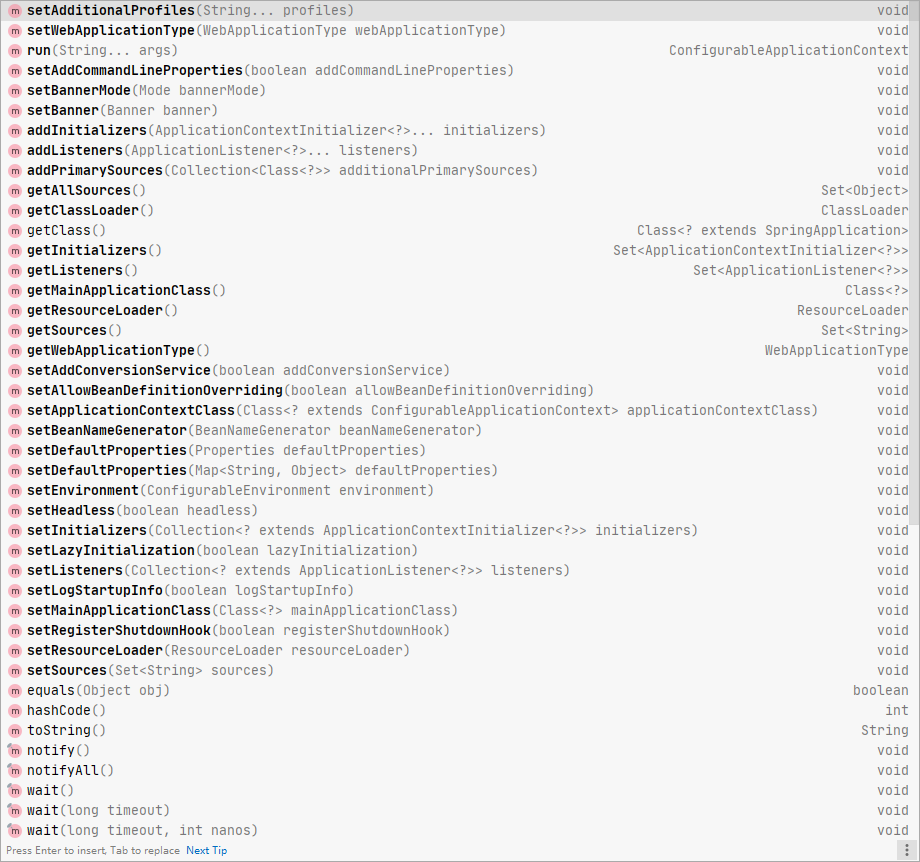Image resolution: width=920 pixels, height=862 pixels.
Task: Click the method icon beside setAdditionalProfiles
Action: tap(14, 10)
